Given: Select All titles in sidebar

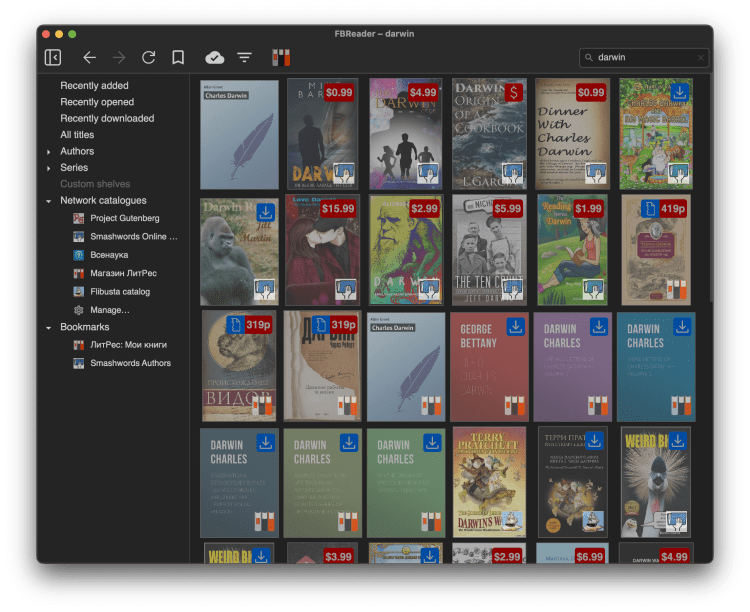Looking at the screenshot, I should tap(77, 135).
